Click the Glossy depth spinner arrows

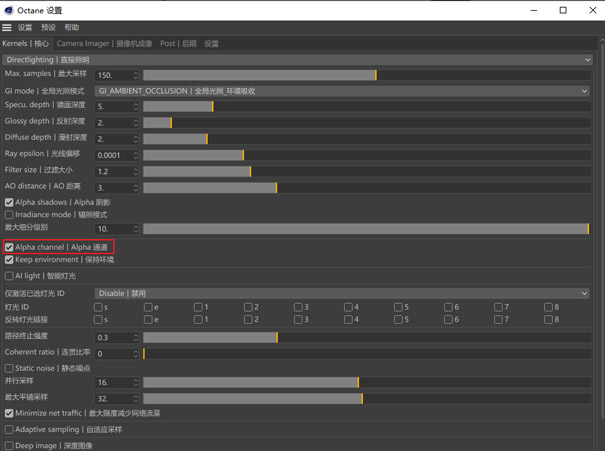(135, 123)
